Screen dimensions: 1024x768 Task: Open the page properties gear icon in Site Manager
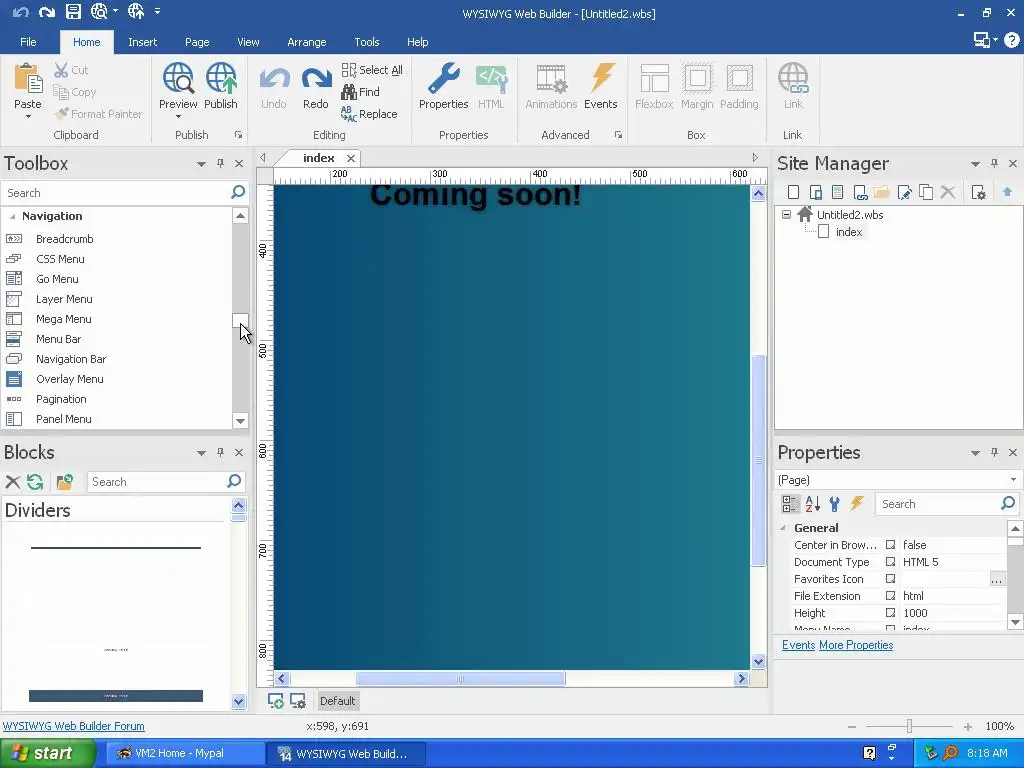978,192
